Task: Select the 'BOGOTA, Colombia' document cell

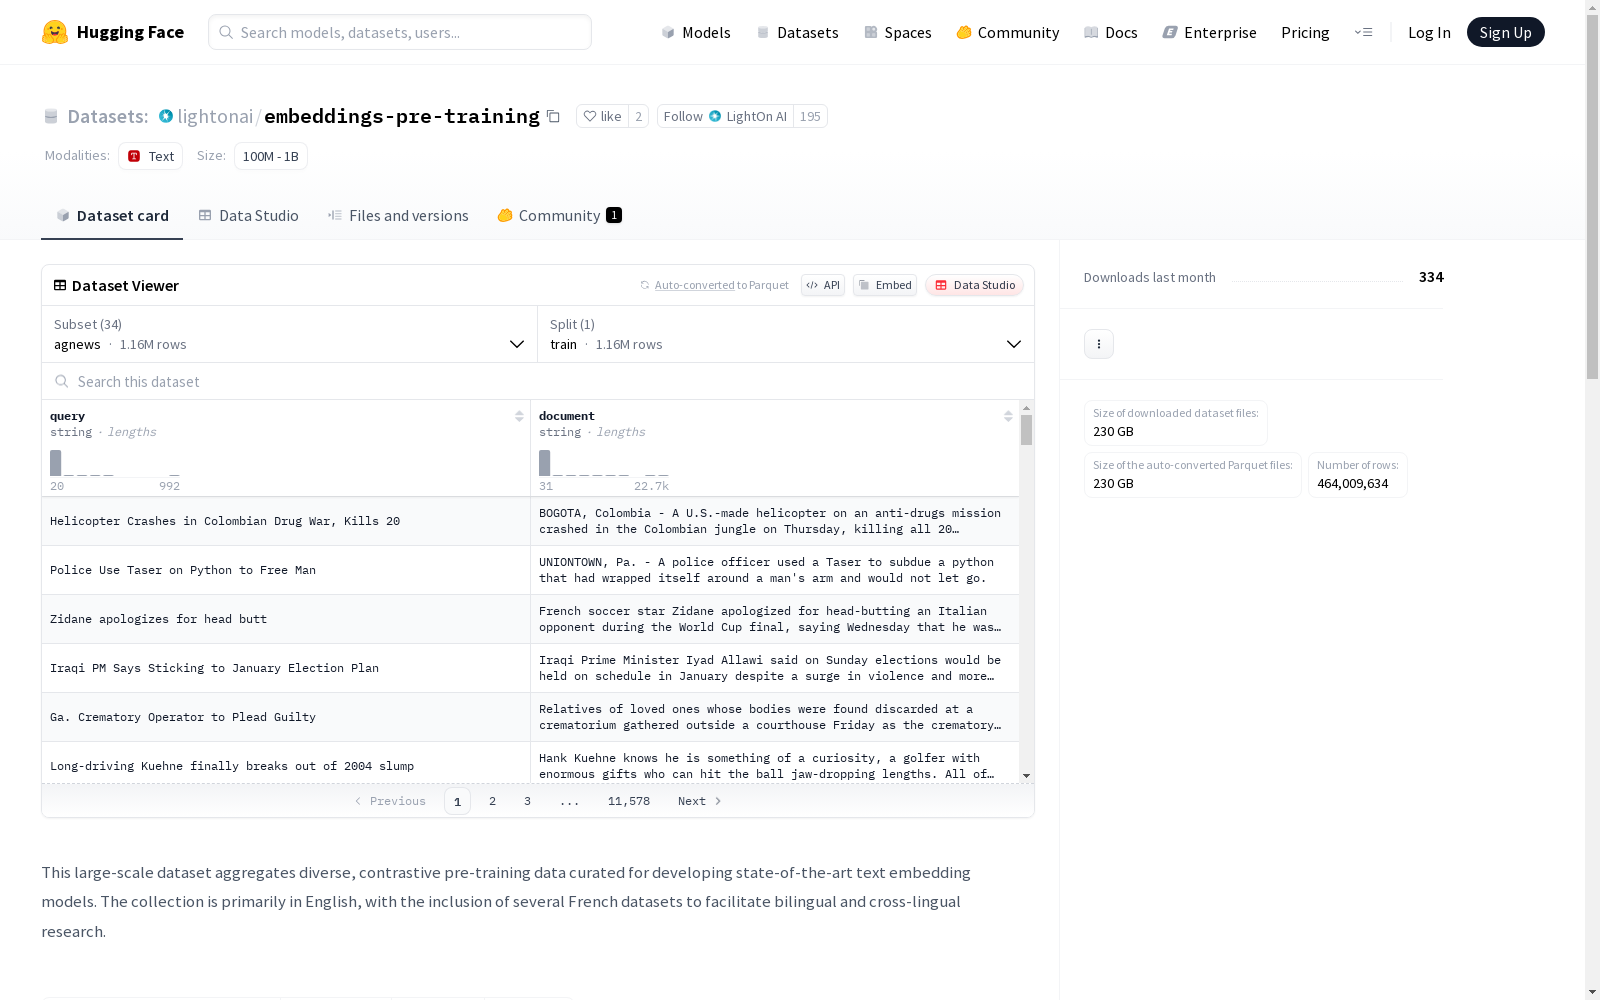Action: (775, 521)
